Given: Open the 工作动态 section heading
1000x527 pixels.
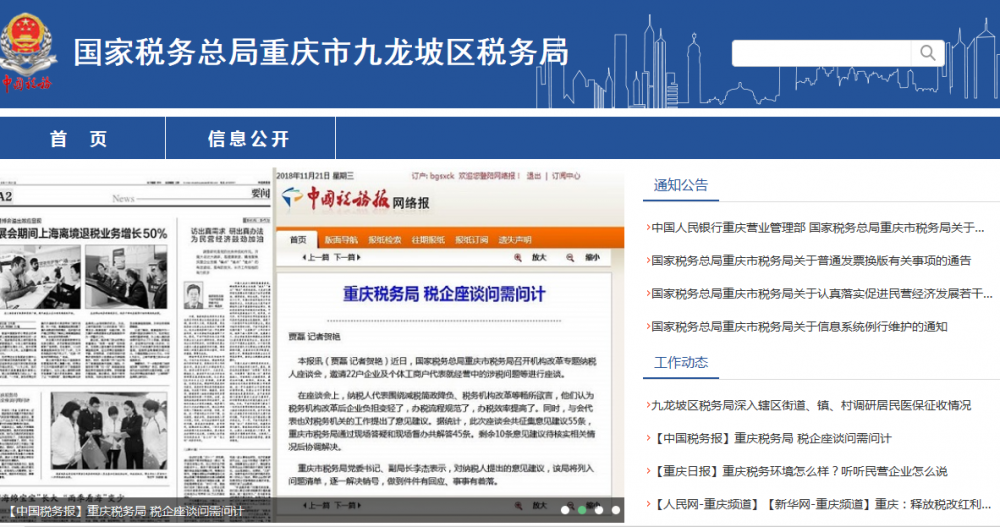Looking at the screenshot, I should pos(680,362).
